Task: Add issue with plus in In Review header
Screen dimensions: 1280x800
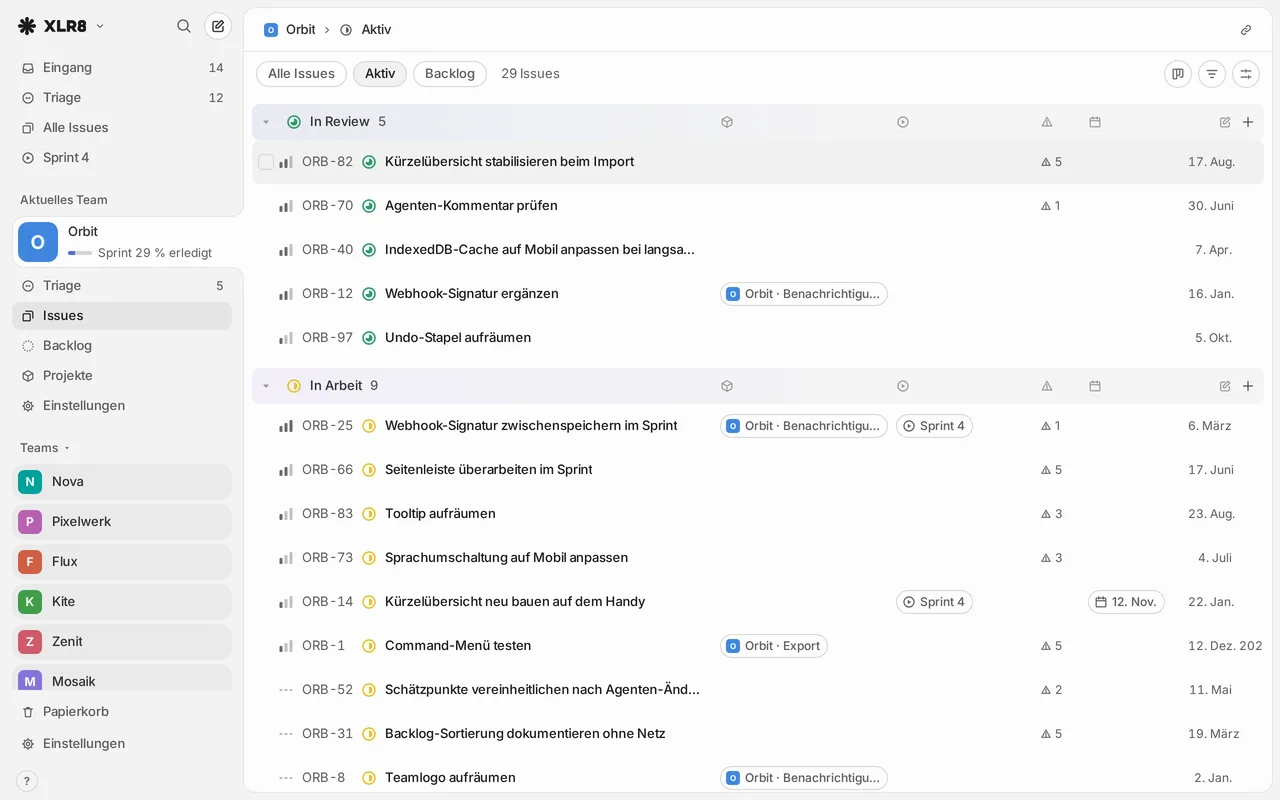Action: 1248,122
